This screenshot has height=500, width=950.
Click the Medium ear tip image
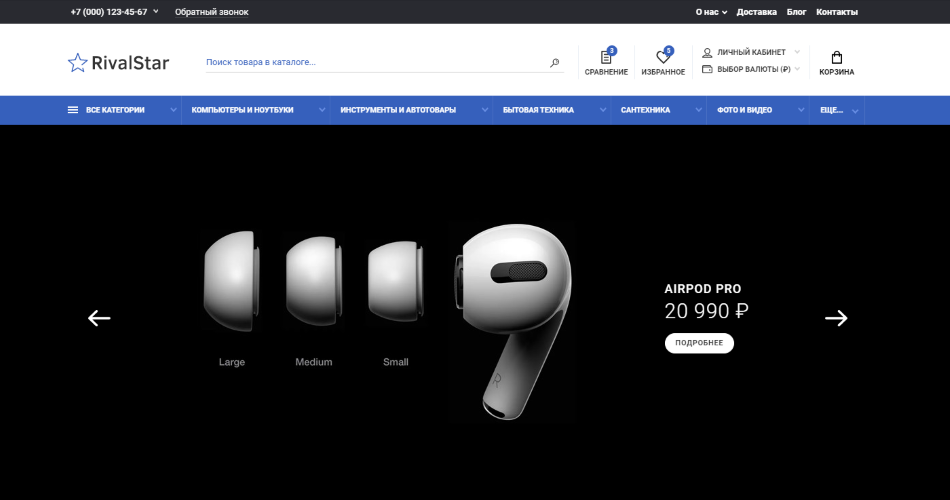point(314,281)
